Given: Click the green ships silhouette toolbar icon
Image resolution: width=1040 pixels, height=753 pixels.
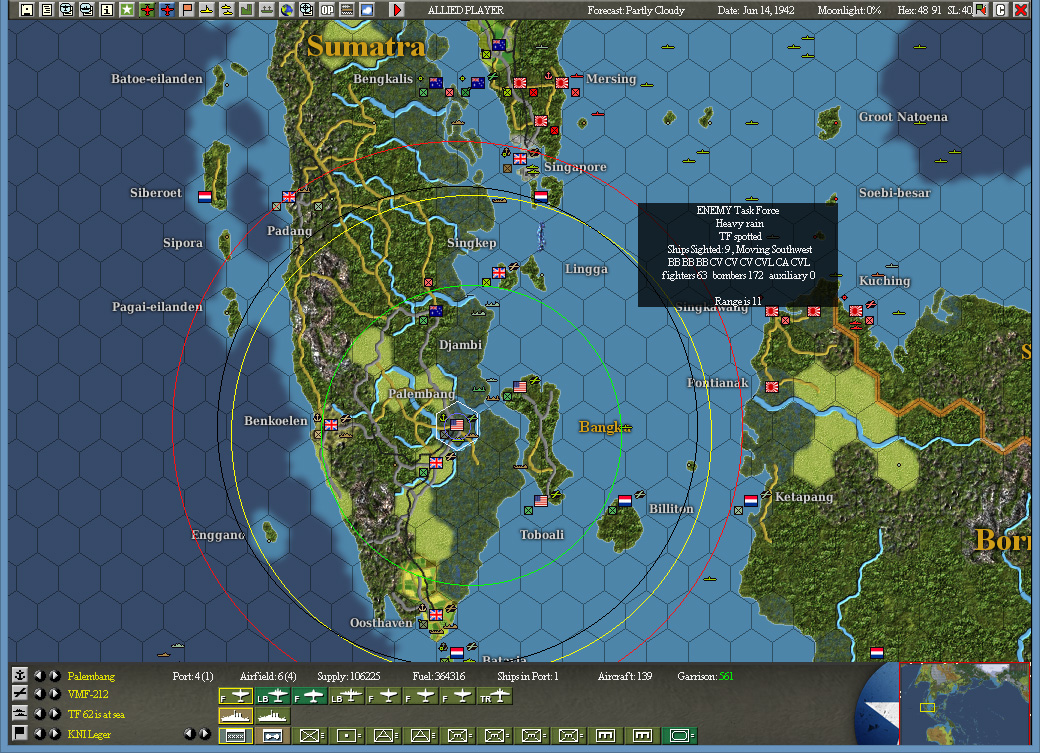Looking at the screenshot, I should click(267, 10).
